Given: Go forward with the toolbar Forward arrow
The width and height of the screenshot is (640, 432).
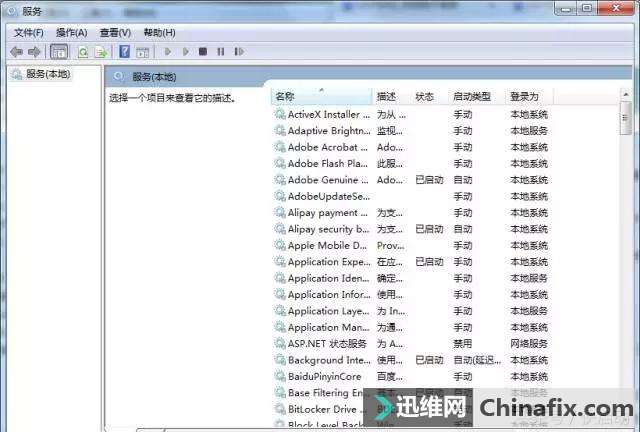Looking at the screenshot, I should pos(34,51).
